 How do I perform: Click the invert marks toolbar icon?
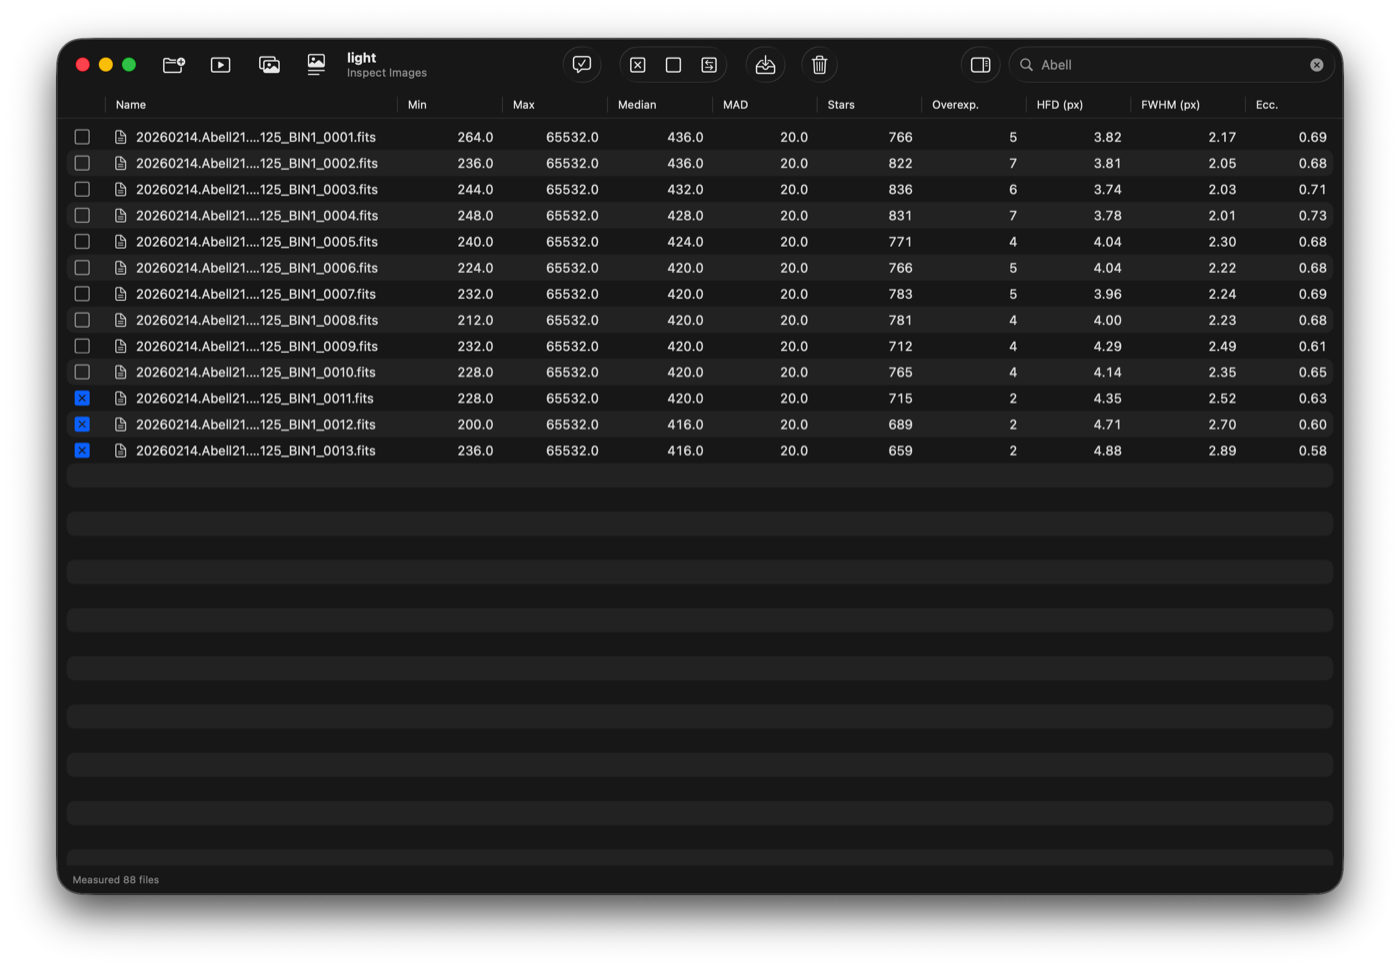pos(709,65)
